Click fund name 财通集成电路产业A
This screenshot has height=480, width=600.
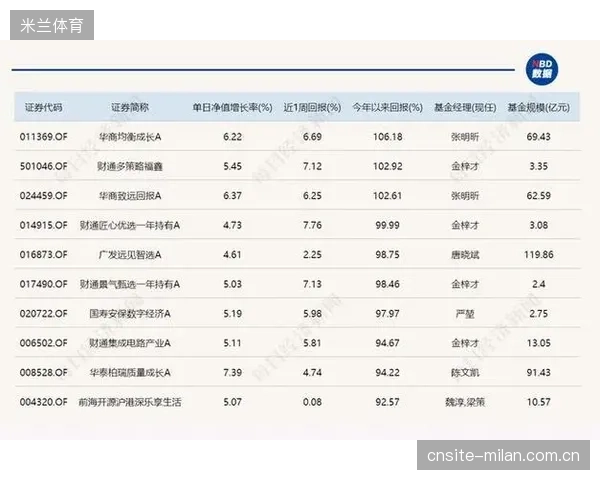click(130, 343)
